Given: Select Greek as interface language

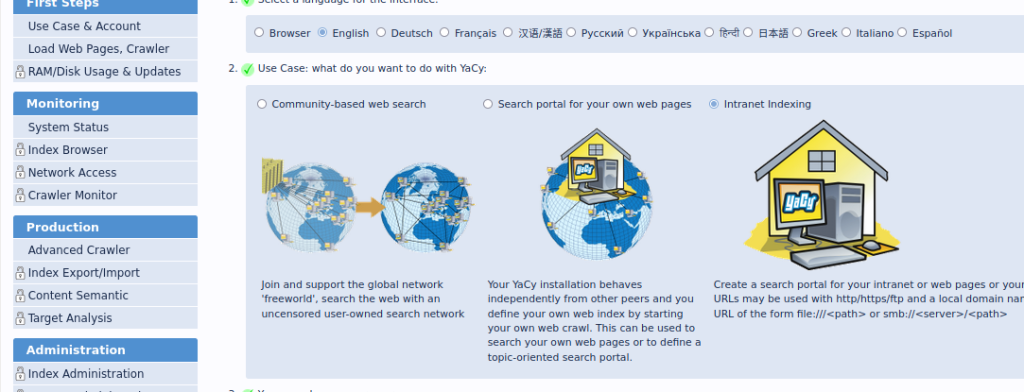Looking at the screenshot, I should [x=797, y=32].
